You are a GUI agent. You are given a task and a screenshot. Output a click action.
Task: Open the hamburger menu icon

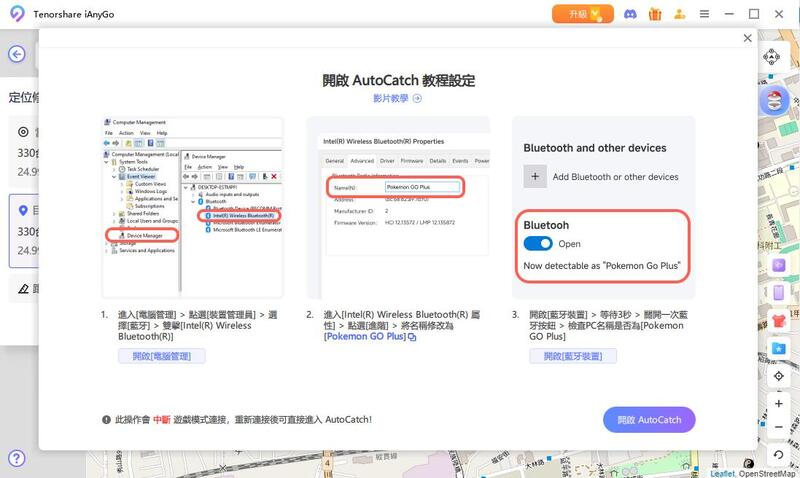[x=704, y=14]
